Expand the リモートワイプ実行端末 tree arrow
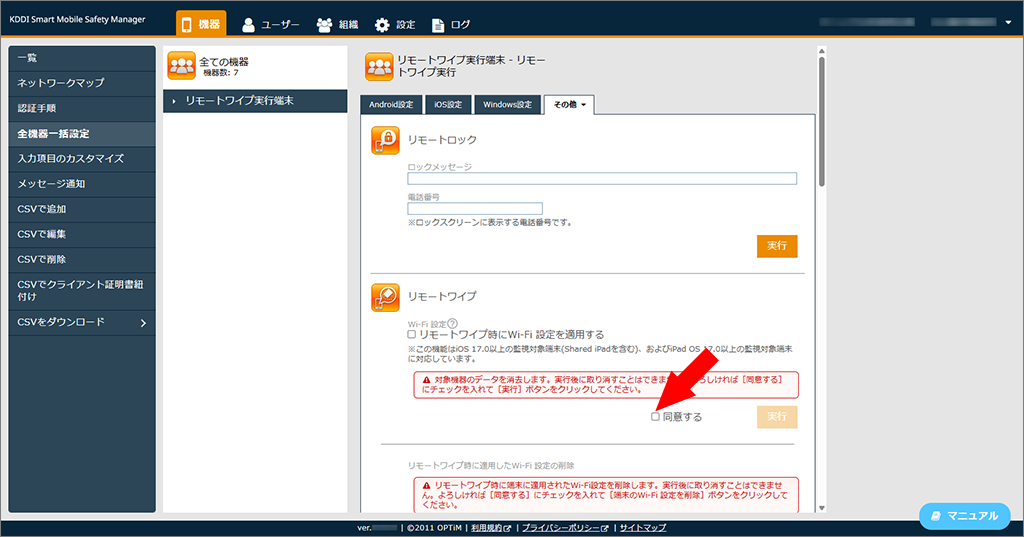 tap(174, 101)
